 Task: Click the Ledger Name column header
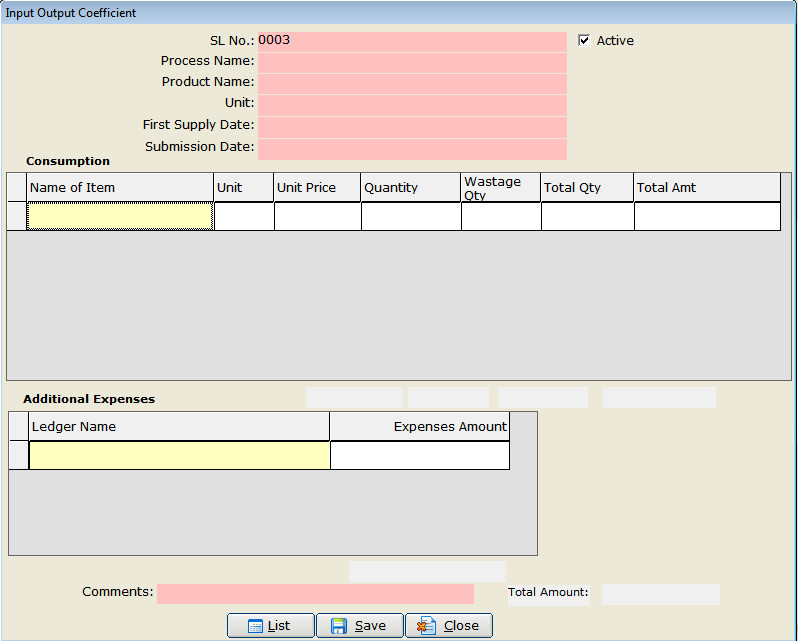[179, 426]
